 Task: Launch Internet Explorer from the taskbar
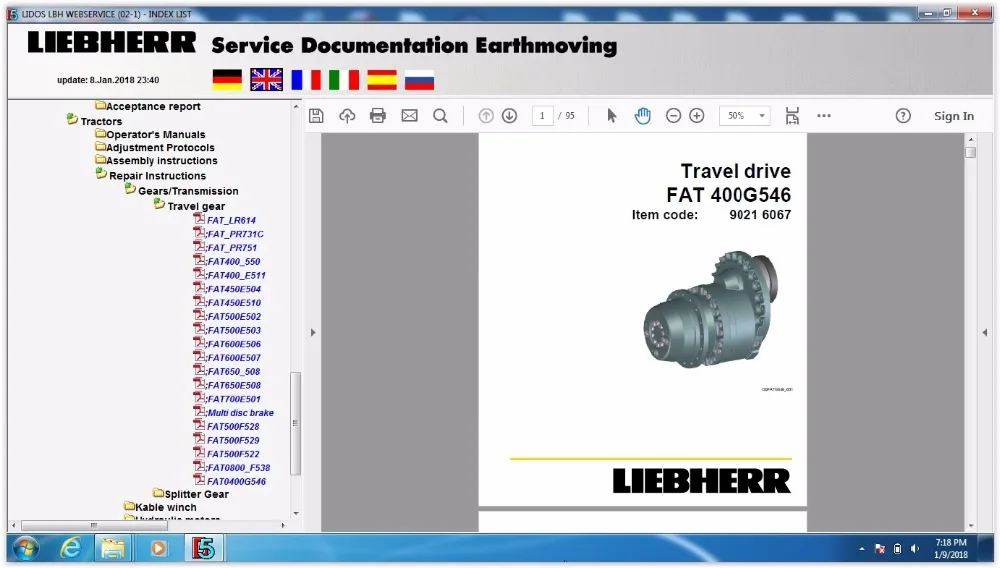(x=71, y=548)
